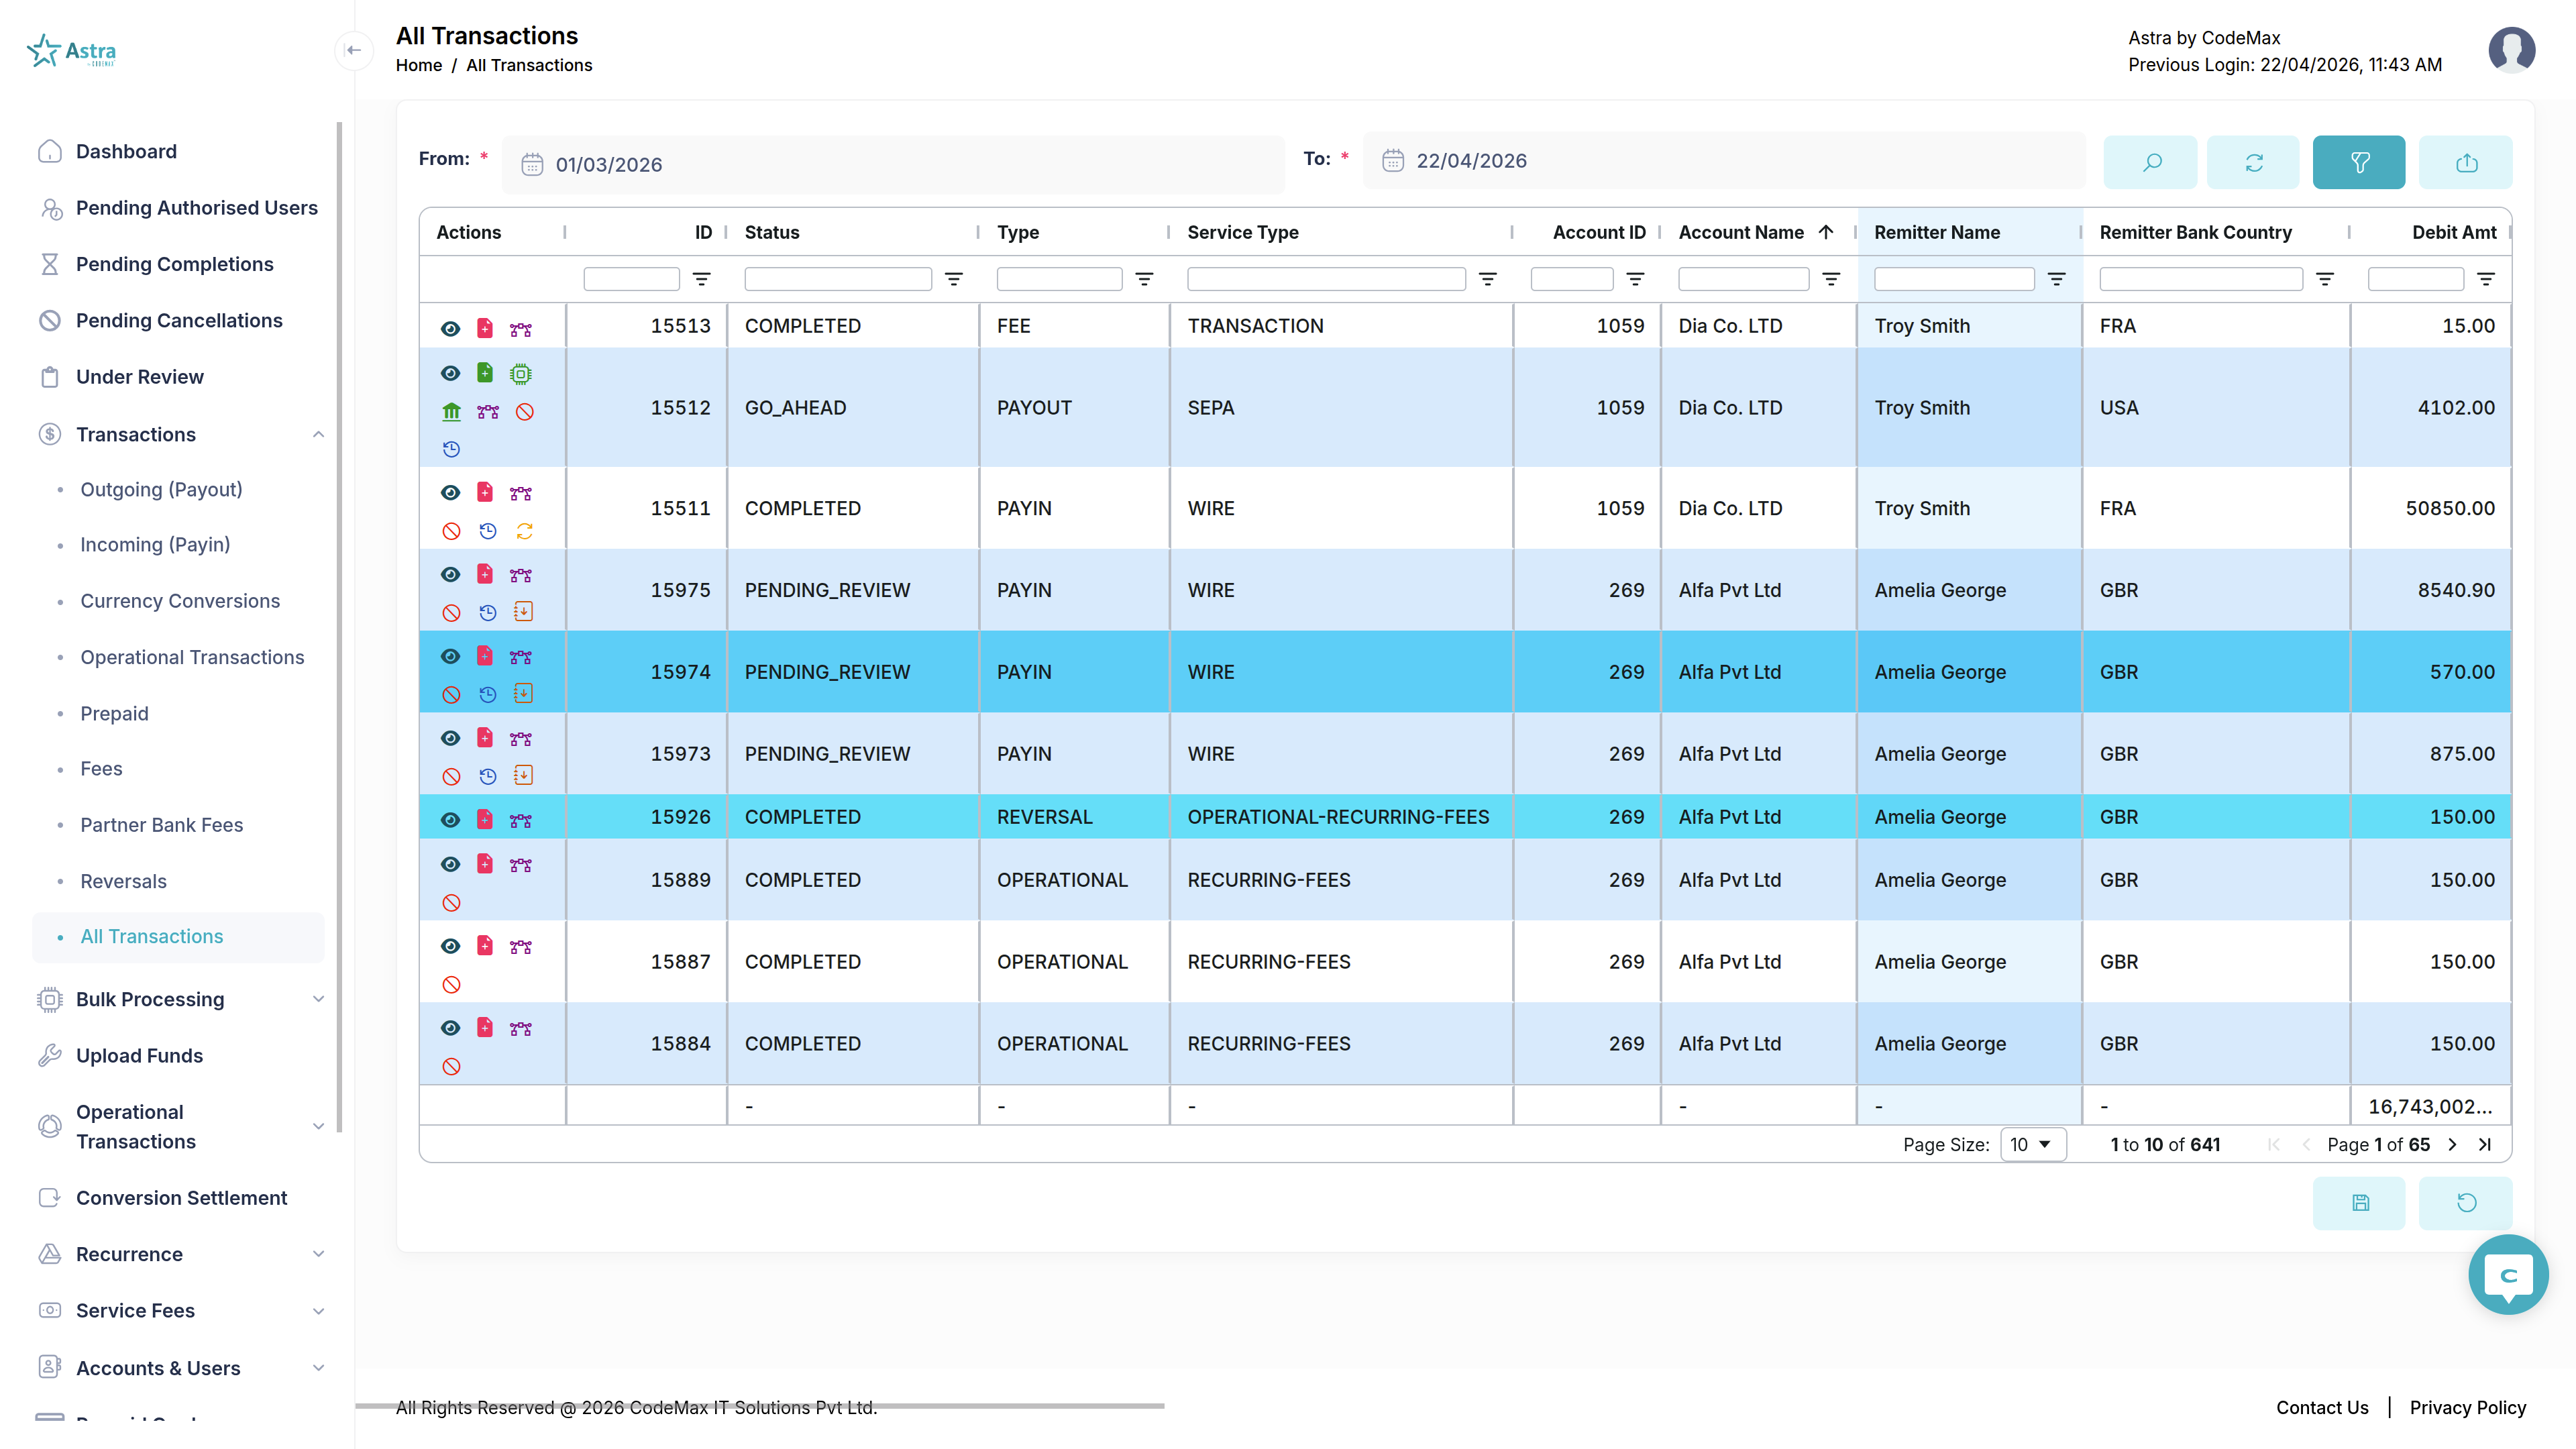Open Status column filter menu

(x=954, y=280)
